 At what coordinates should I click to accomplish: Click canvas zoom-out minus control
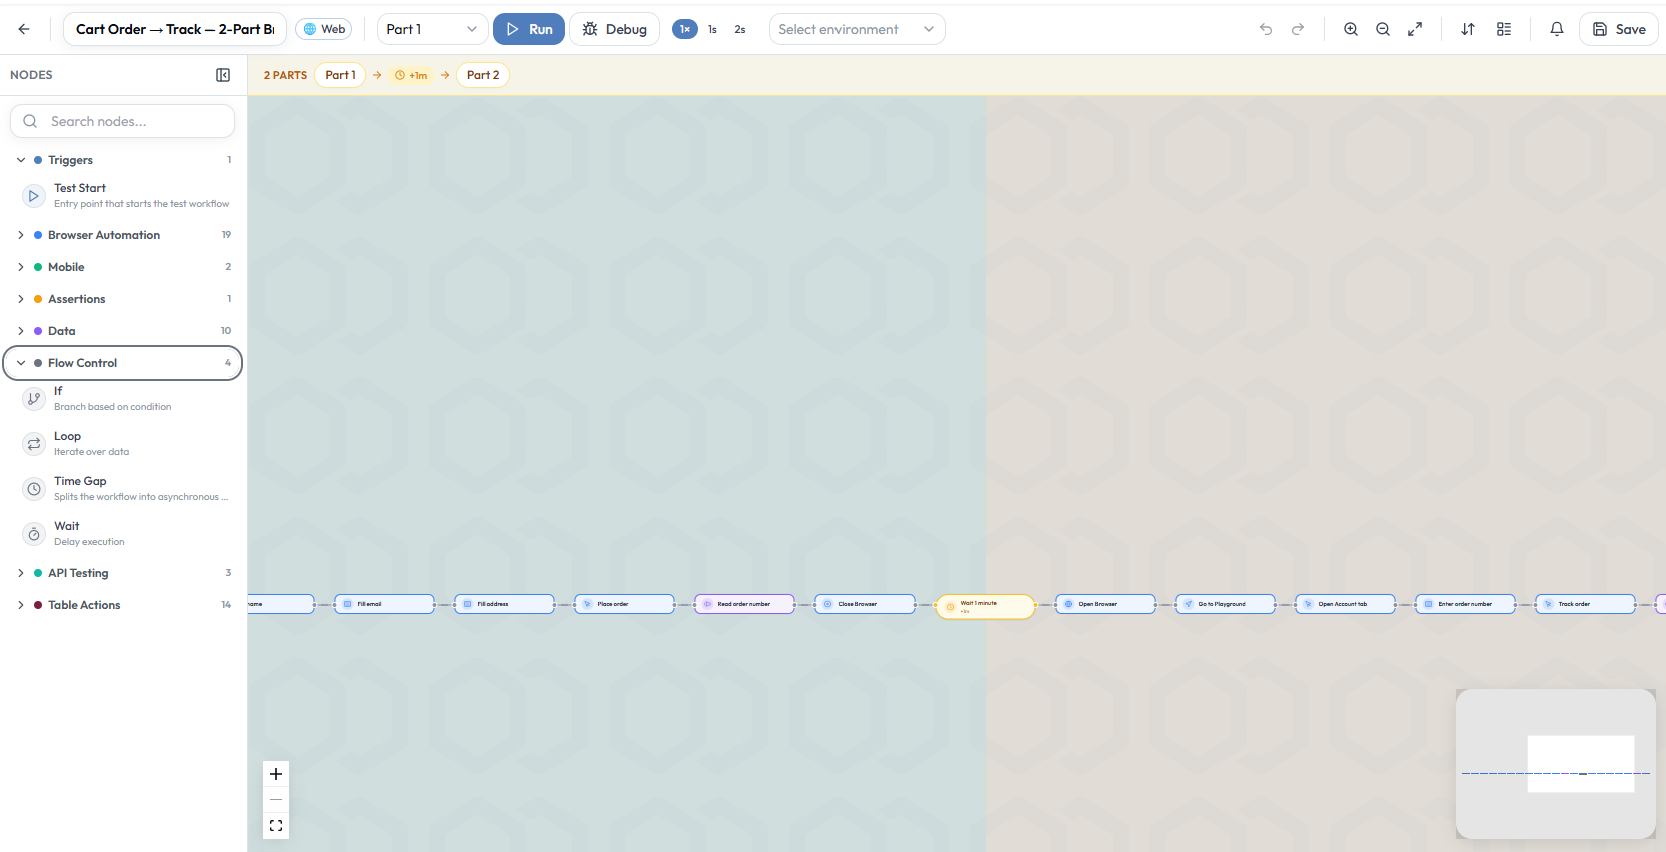pyautogui.click(x=276, y=800)
